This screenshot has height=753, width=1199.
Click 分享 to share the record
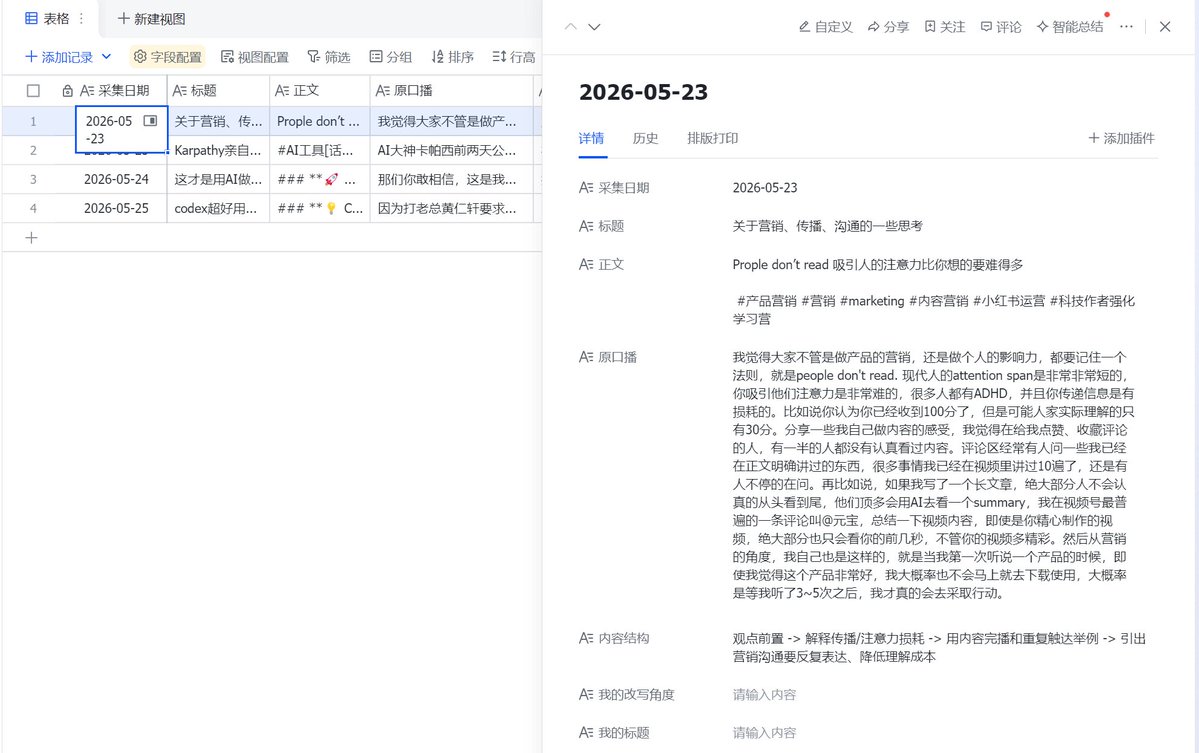(888, 27)
